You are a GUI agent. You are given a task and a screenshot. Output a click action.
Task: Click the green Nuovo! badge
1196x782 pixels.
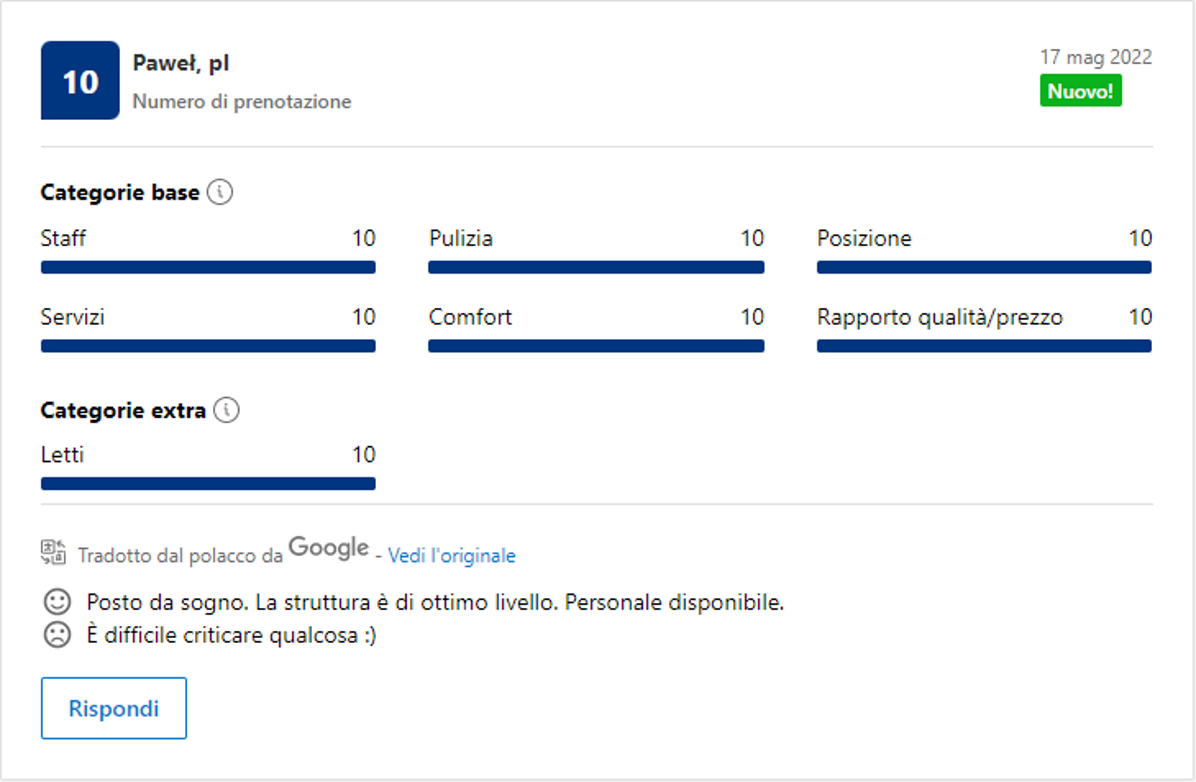pos(1080,92)
